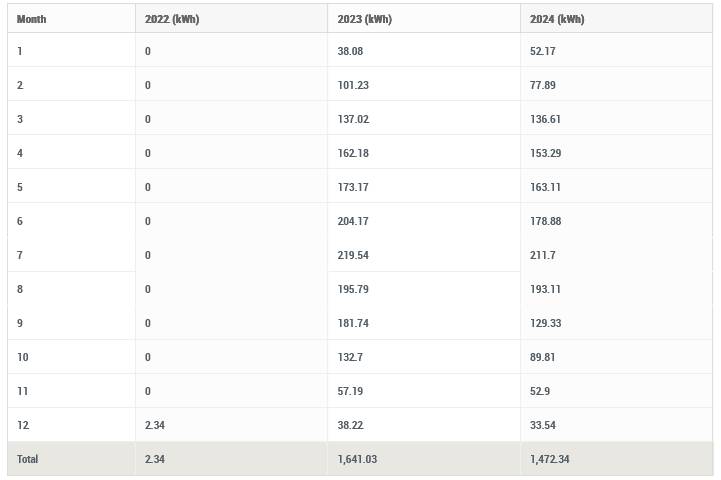Click the Total row label
The height and width of the screenshot is (480, 721).
[28, 459]
